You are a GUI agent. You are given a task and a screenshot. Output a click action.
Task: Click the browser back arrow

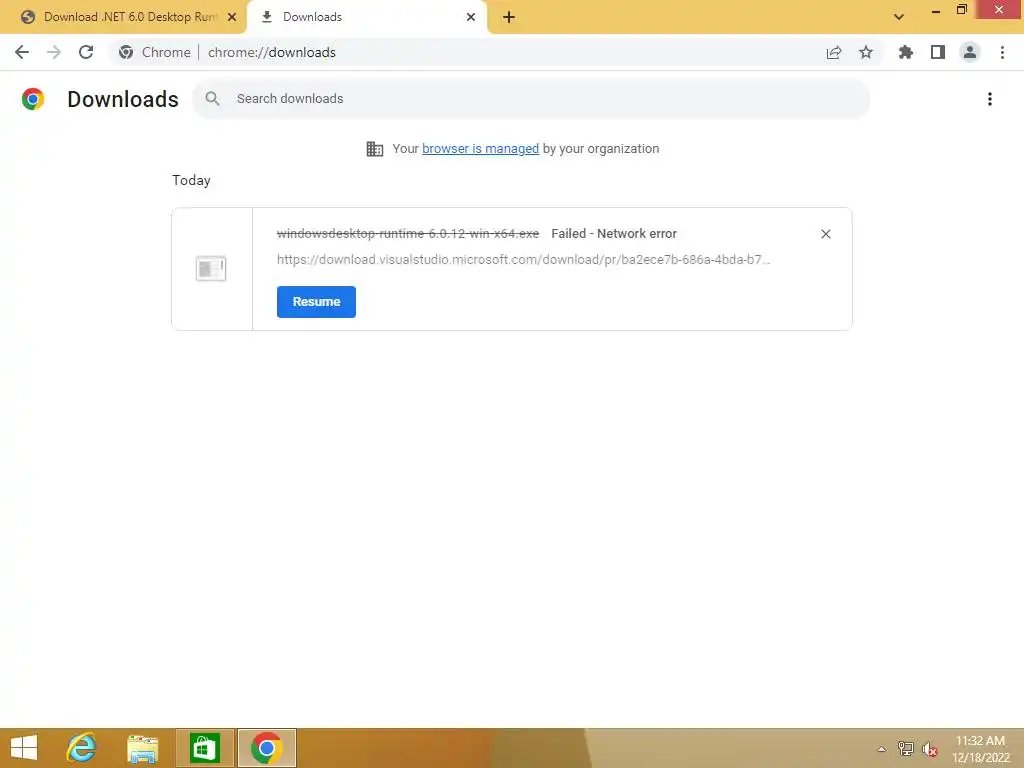(x=22, y=52)
